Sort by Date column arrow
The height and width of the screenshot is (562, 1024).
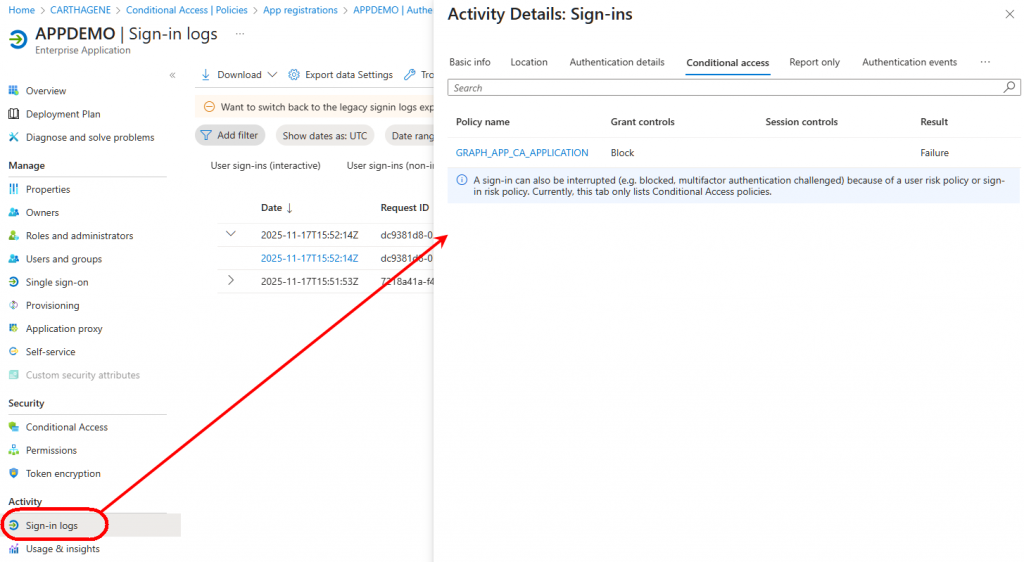point(289,208)
